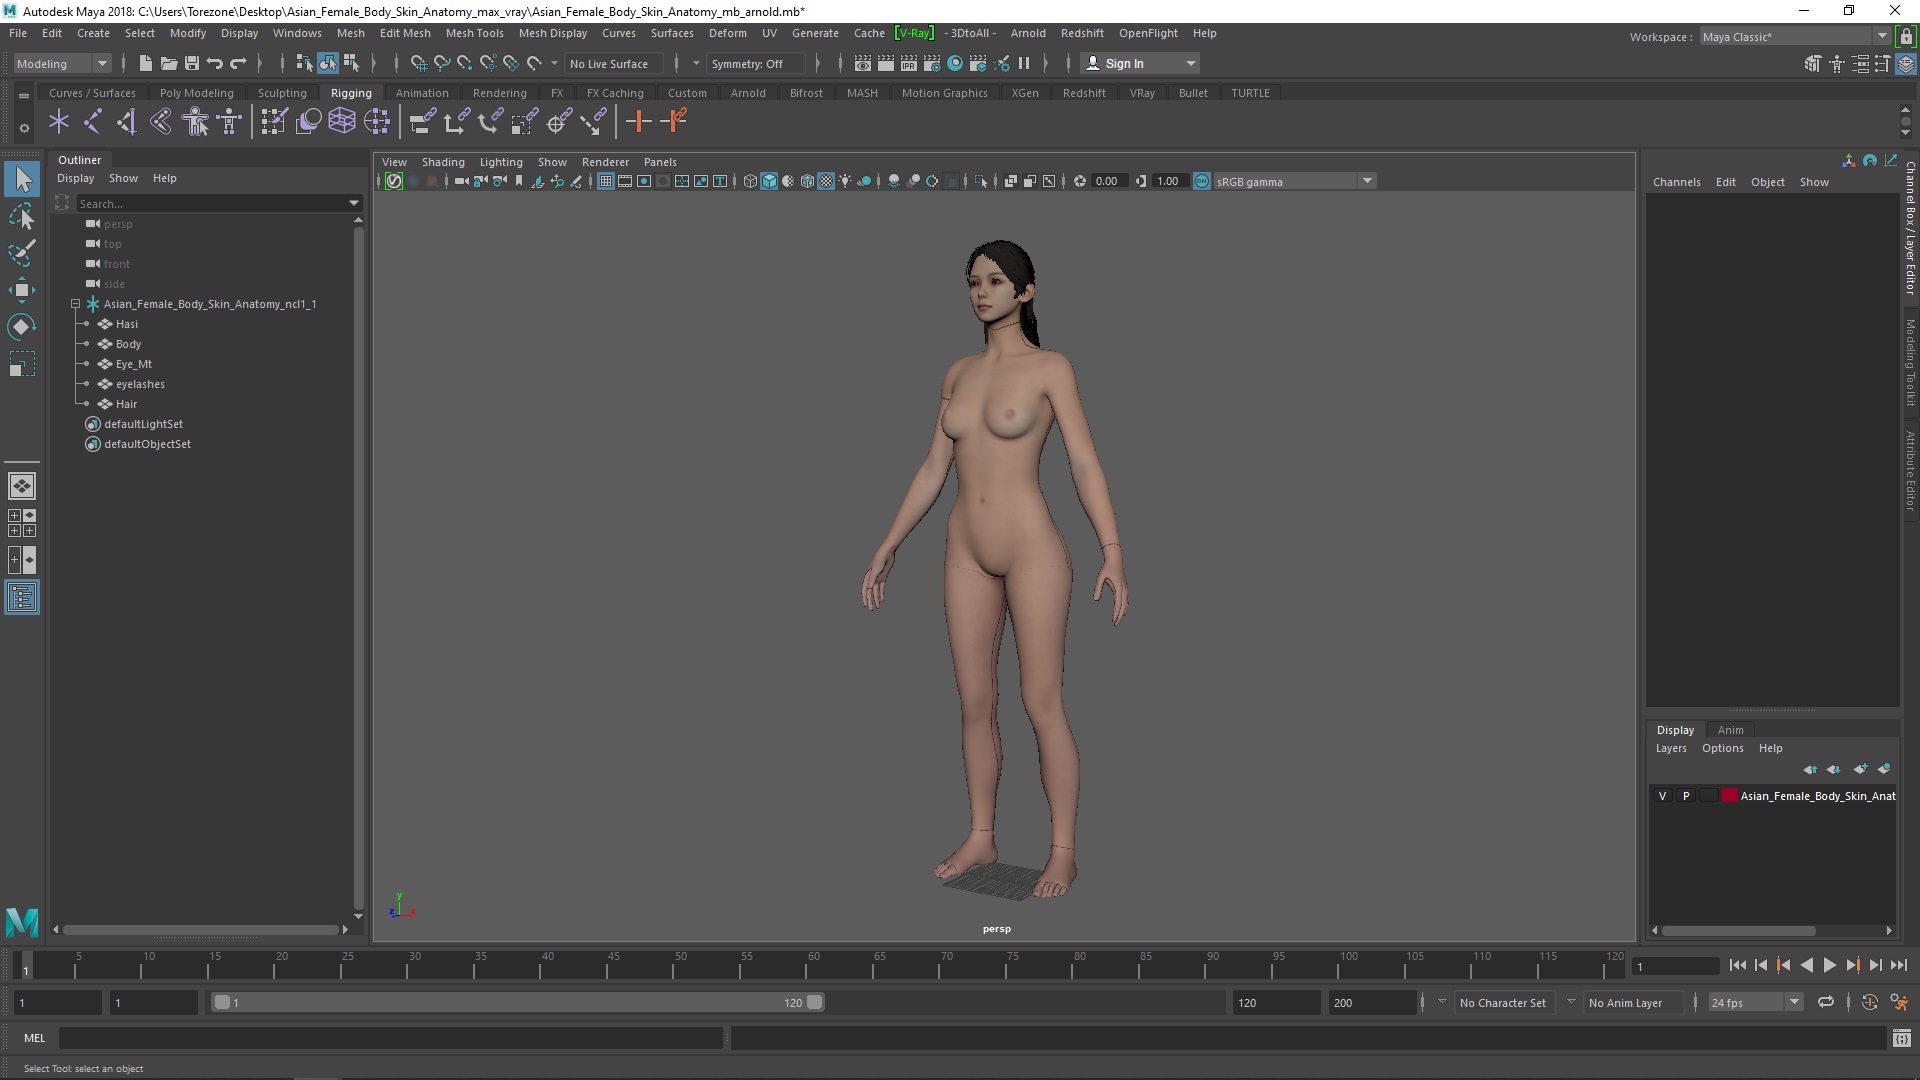Open animation preferences icon
The height and width of the screenshot is (1080, 1920).
pyautogui.click(x=1899, y=1002)
